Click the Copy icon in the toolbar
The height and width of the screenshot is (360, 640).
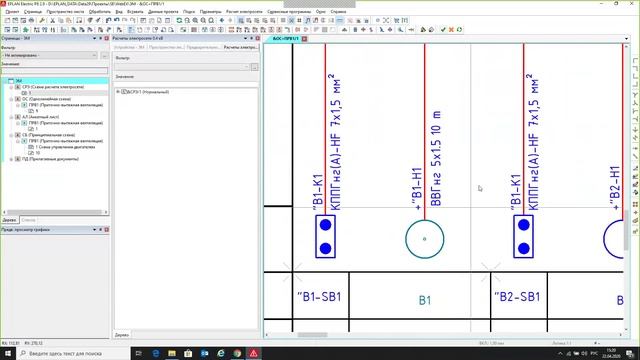point(61,20)
